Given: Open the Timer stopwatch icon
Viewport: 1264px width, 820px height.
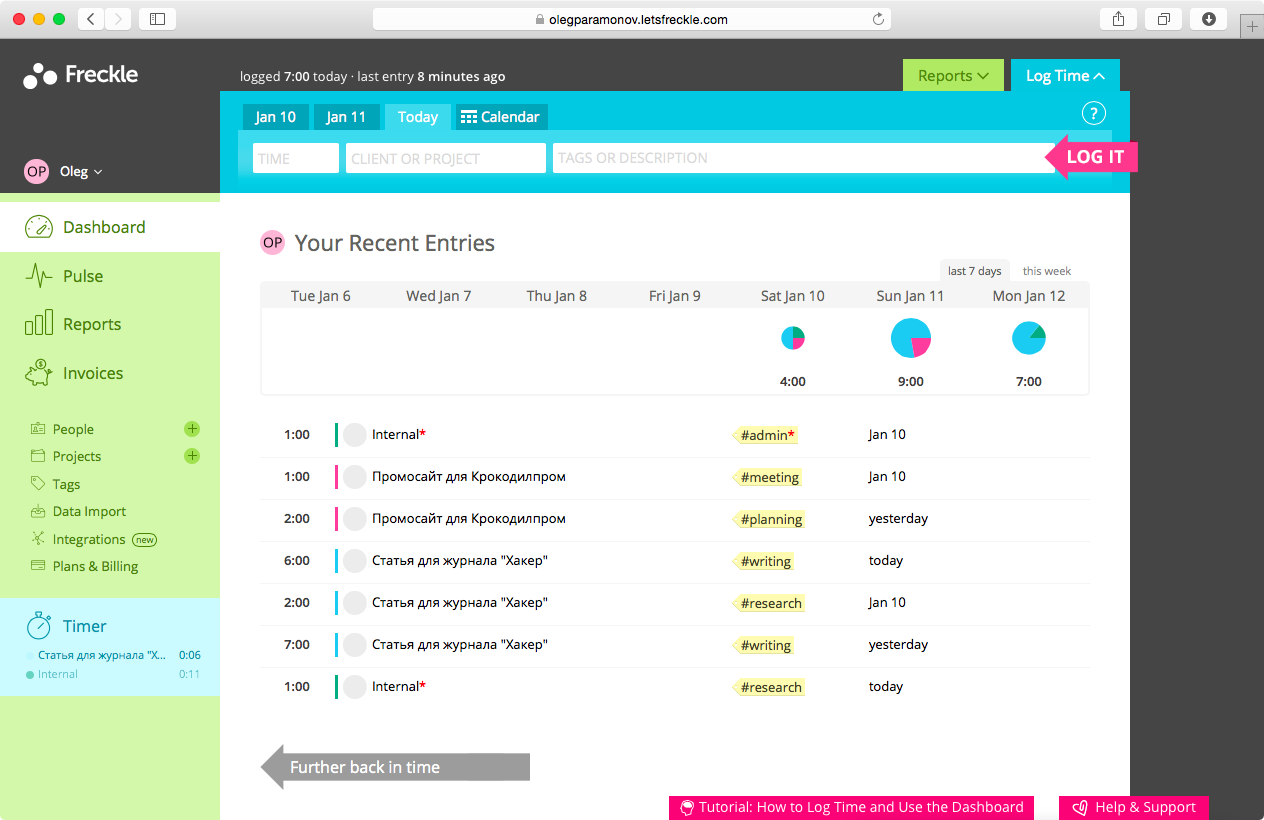Looking at the screenshot, I should (39, 626).
